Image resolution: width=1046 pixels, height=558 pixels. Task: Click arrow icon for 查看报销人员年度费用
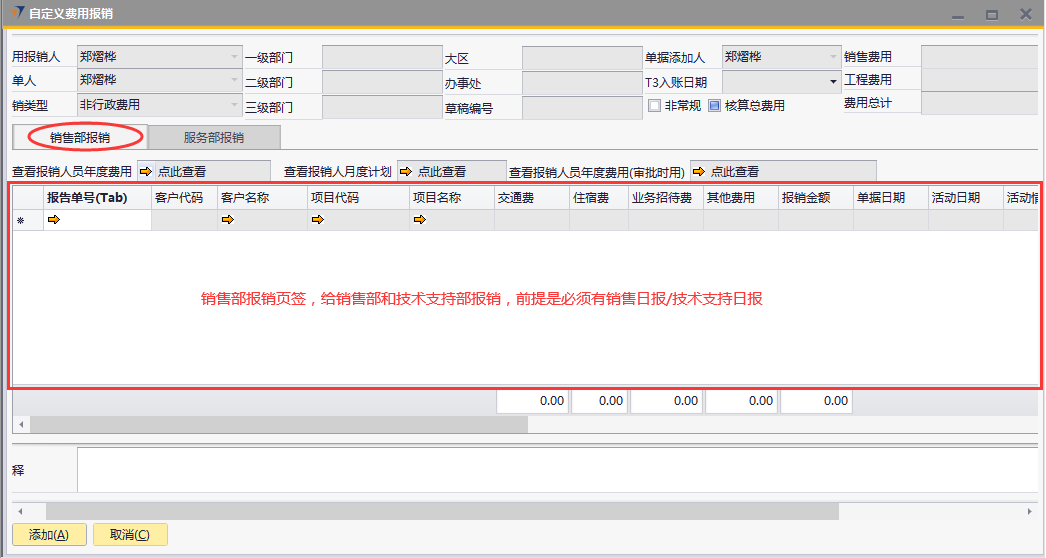click(145, 172)
